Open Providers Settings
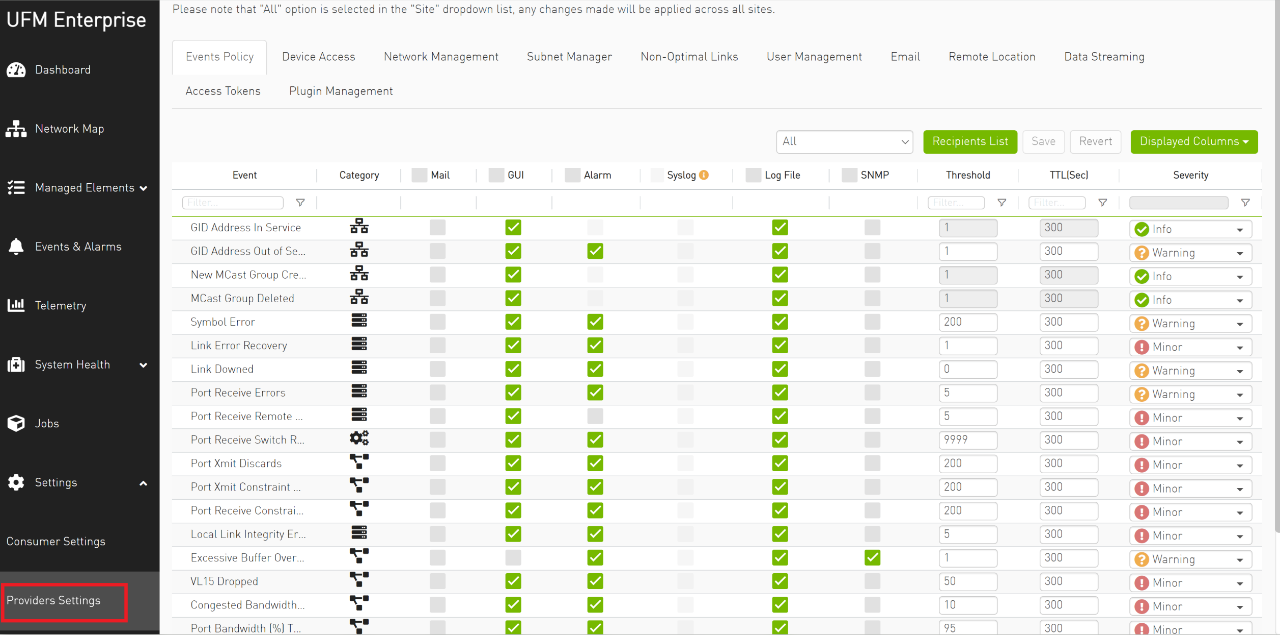The image size is (1280, 635). (x=55, y=601)
